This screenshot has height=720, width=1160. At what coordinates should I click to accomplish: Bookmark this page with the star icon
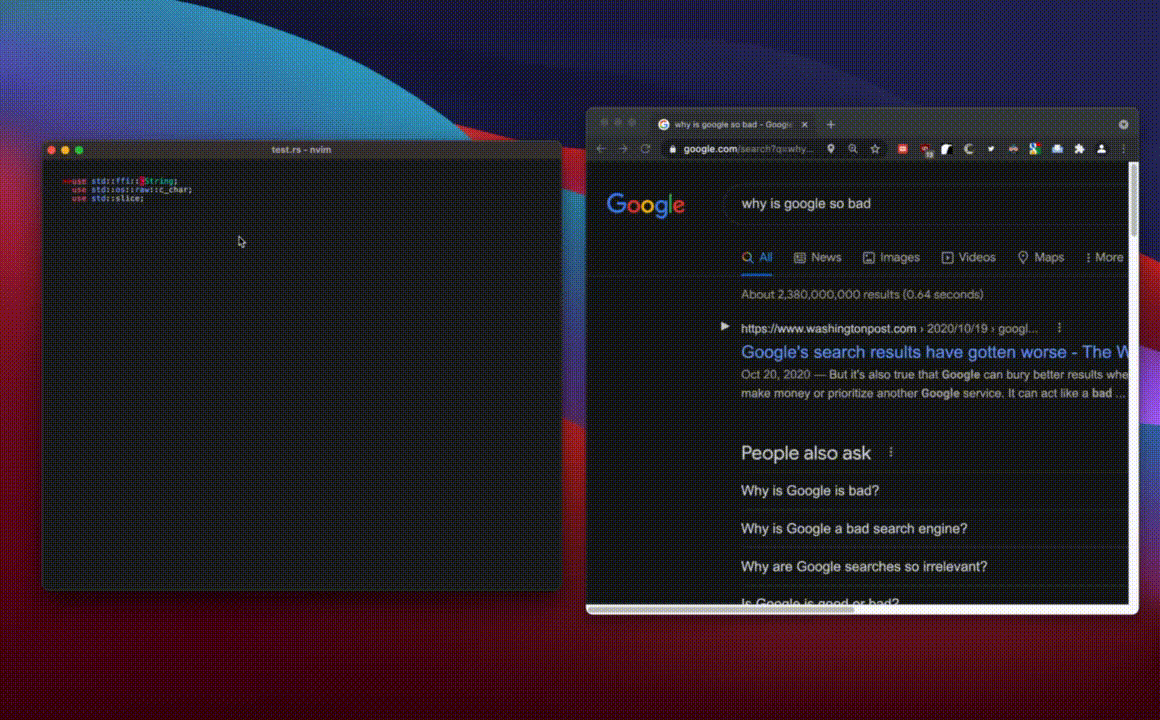pos(875,149)
